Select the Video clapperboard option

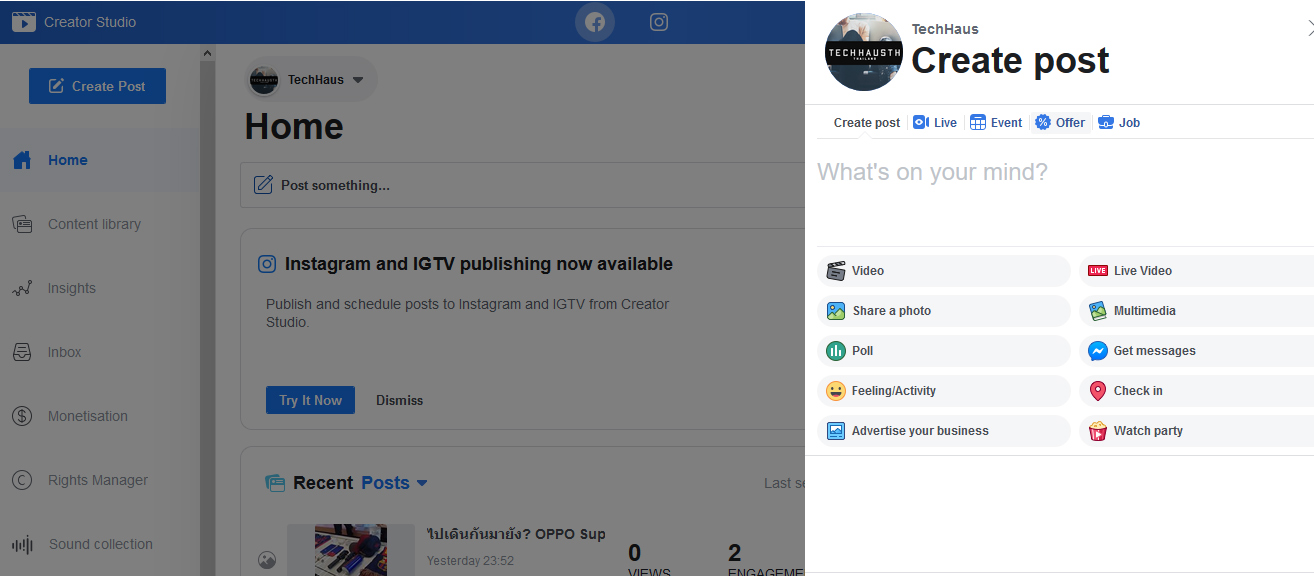point(943,271)
